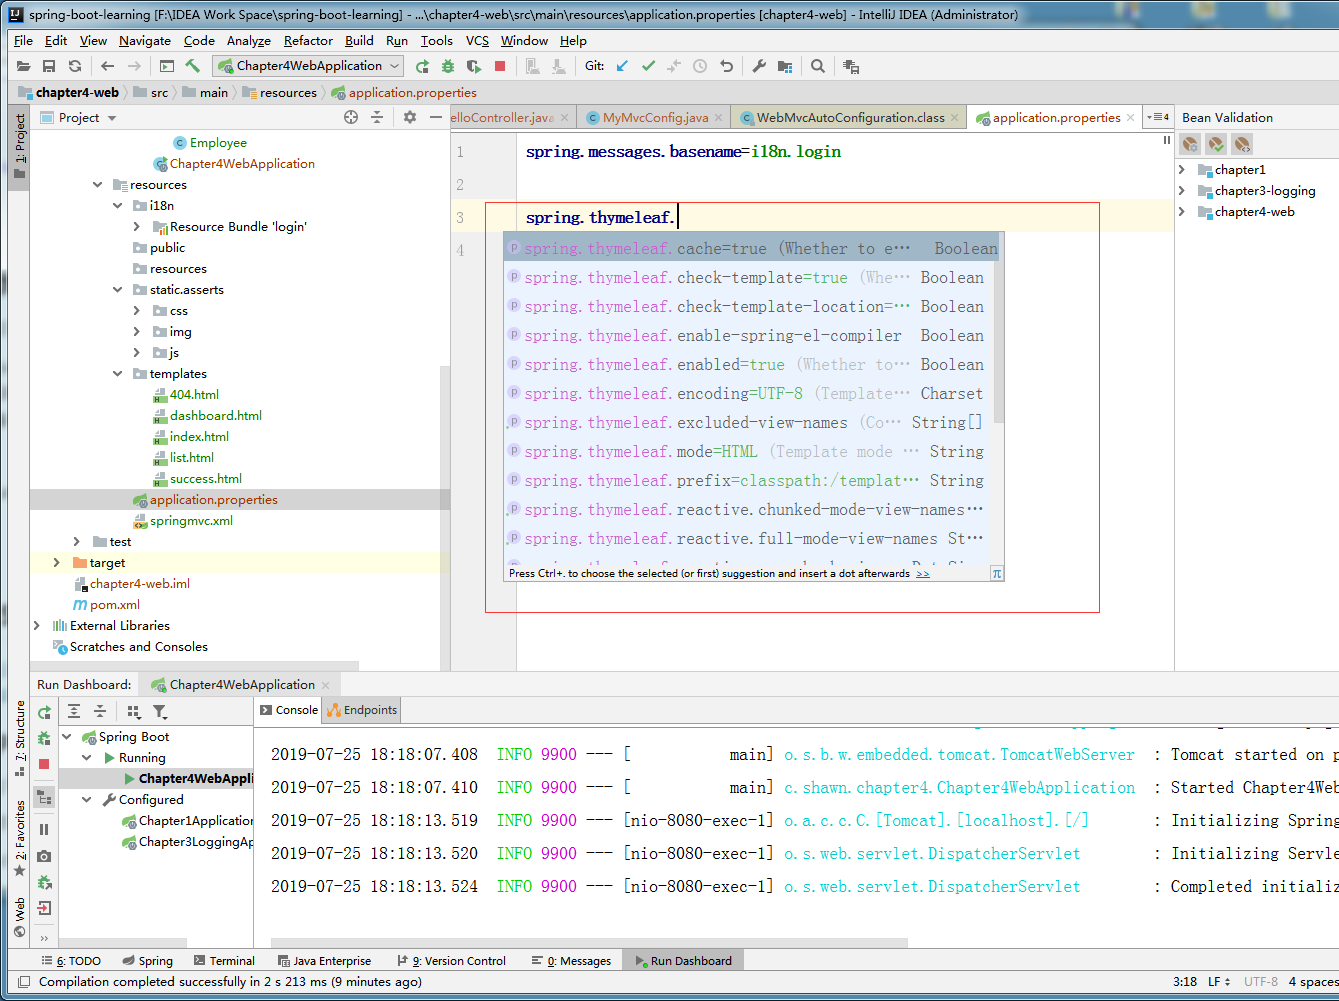Stop process with Run Dashboard red square
This screenshot has width=1339, height=1001.
coord(44,764)
